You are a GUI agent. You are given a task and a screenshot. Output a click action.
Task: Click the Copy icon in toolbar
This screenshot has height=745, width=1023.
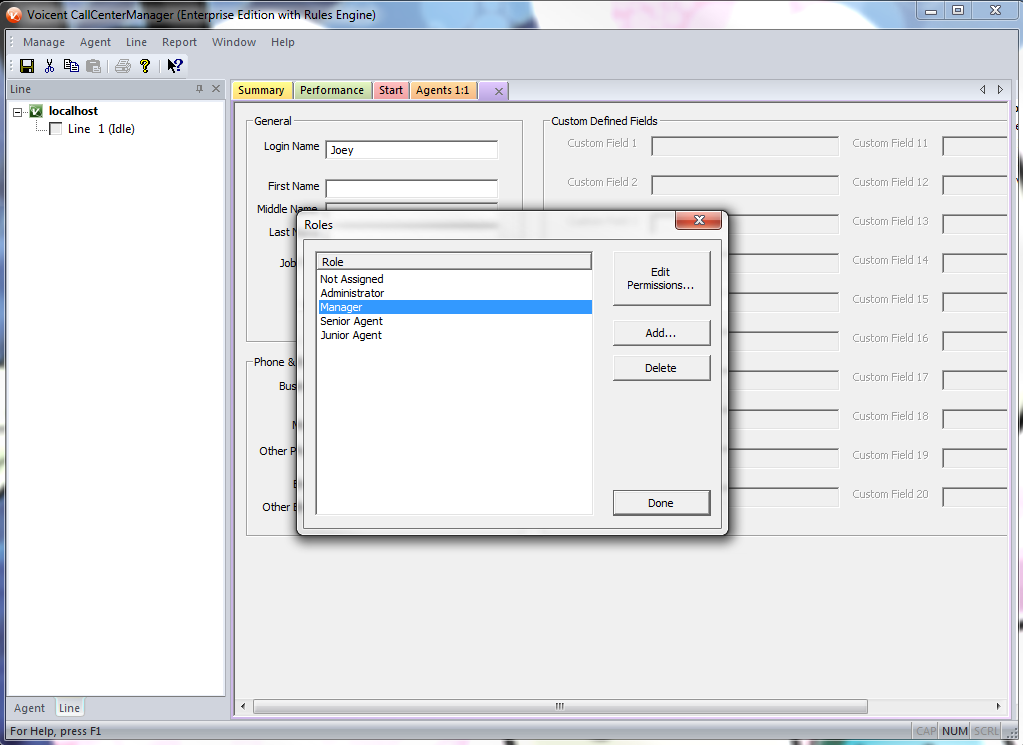click(x=71, y=66)
